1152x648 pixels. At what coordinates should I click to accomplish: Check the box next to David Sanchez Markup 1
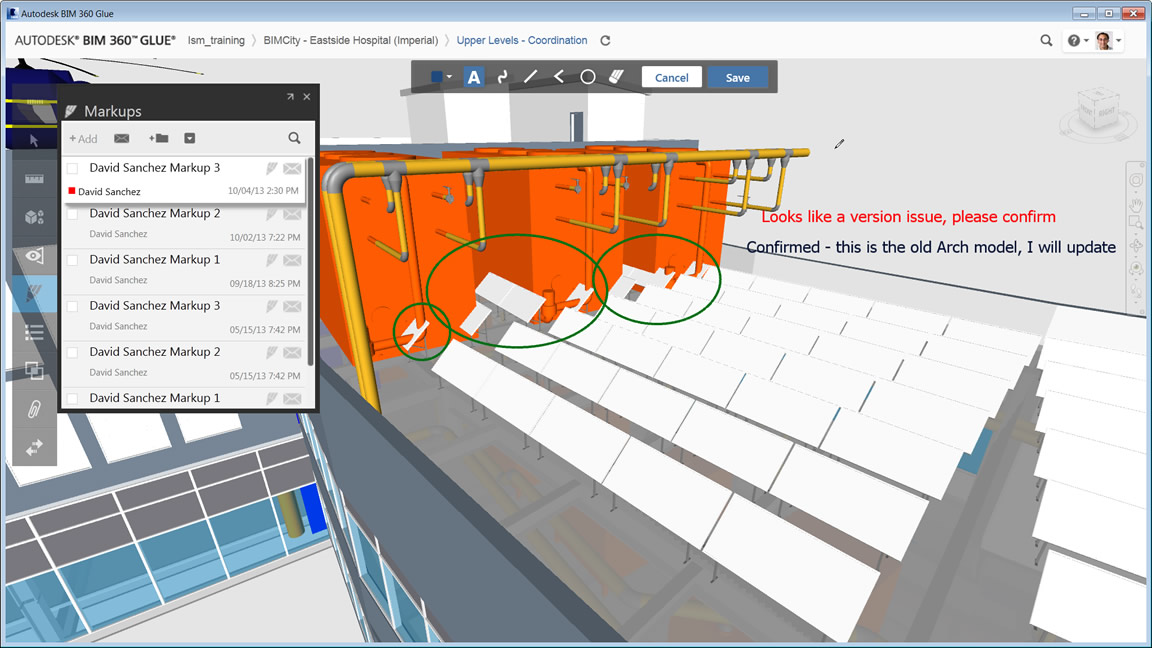coord(72,259)
